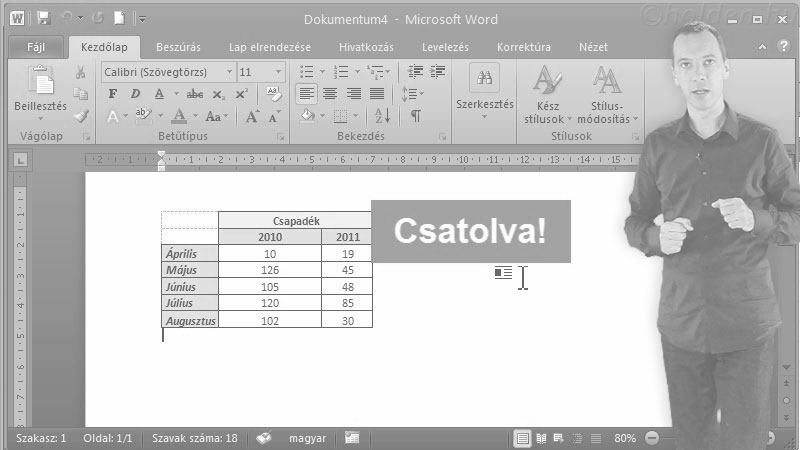Click the New document icon in title bar
The height and width of the screenshot is (450, 800).
point(119,19)
